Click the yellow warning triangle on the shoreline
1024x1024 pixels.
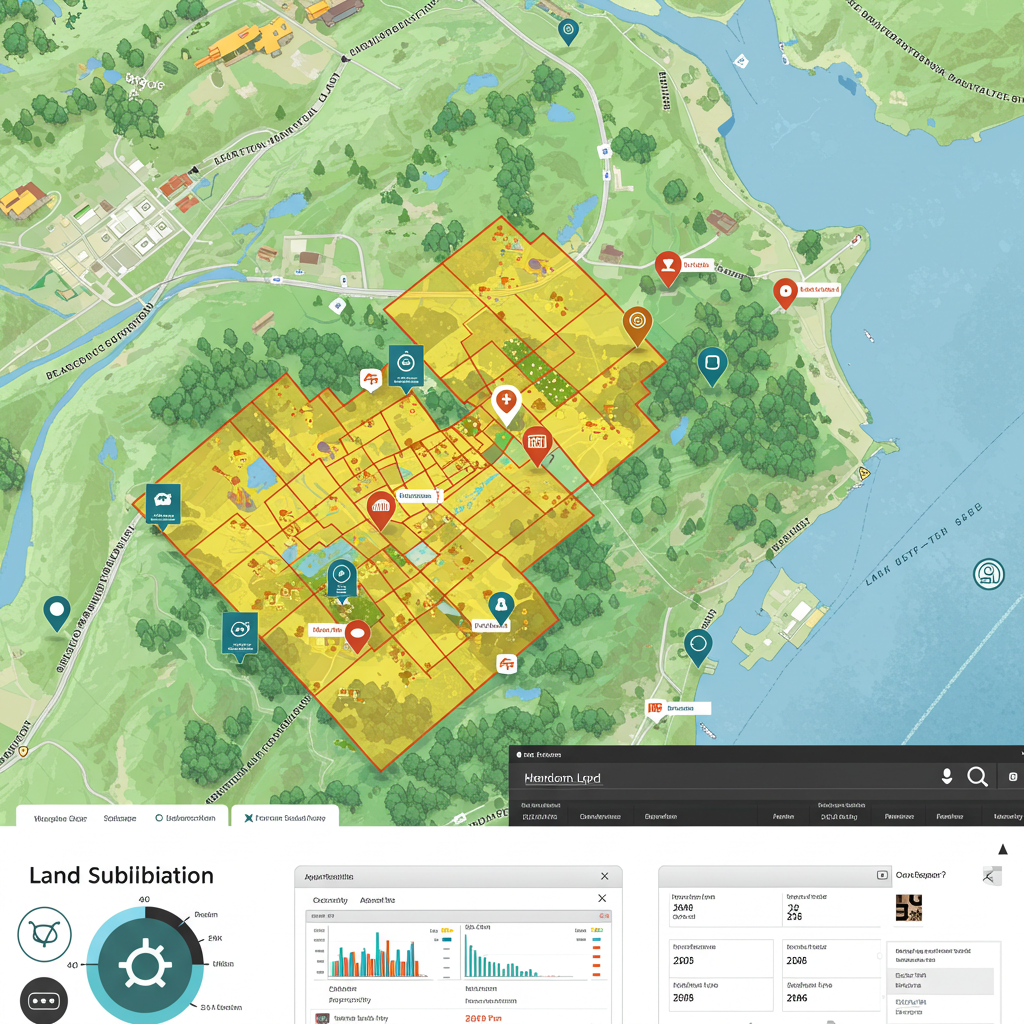pos(864,472)
